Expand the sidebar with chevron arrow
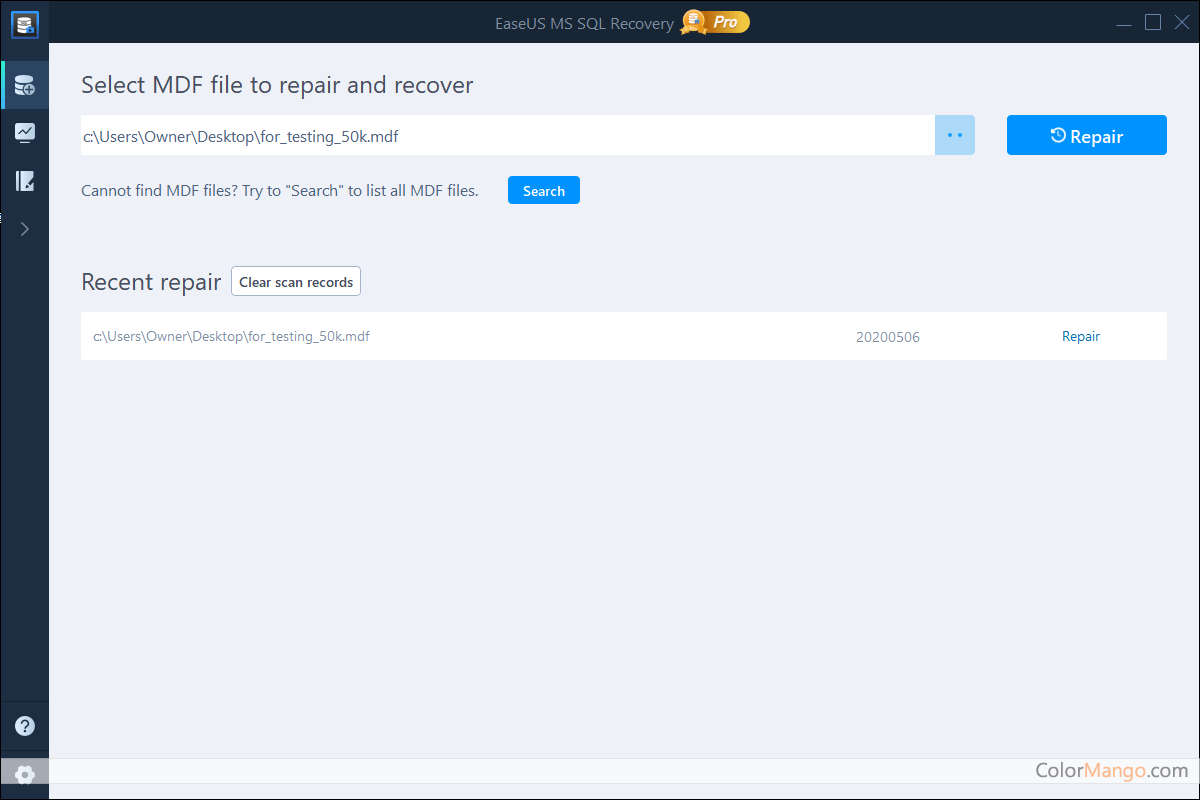Screen dimensions: 1200x800 (x=24, y=229)
